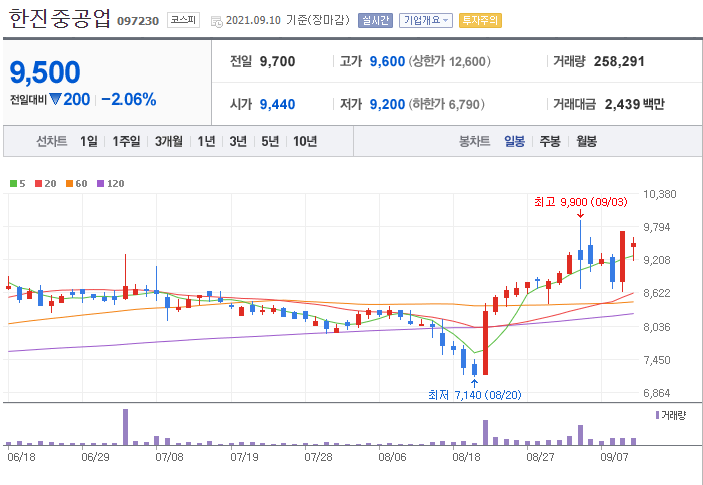Click the stock code 097230
Viewport: 703px width, 485px height.
point(138,21)
